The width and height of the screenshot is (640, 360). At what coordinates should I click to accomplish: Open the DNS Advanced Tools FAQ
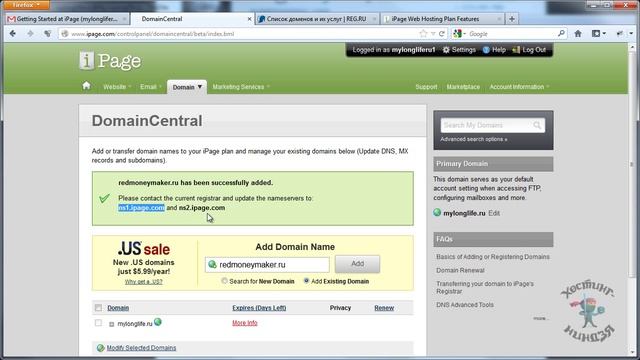tap(464, 304)
